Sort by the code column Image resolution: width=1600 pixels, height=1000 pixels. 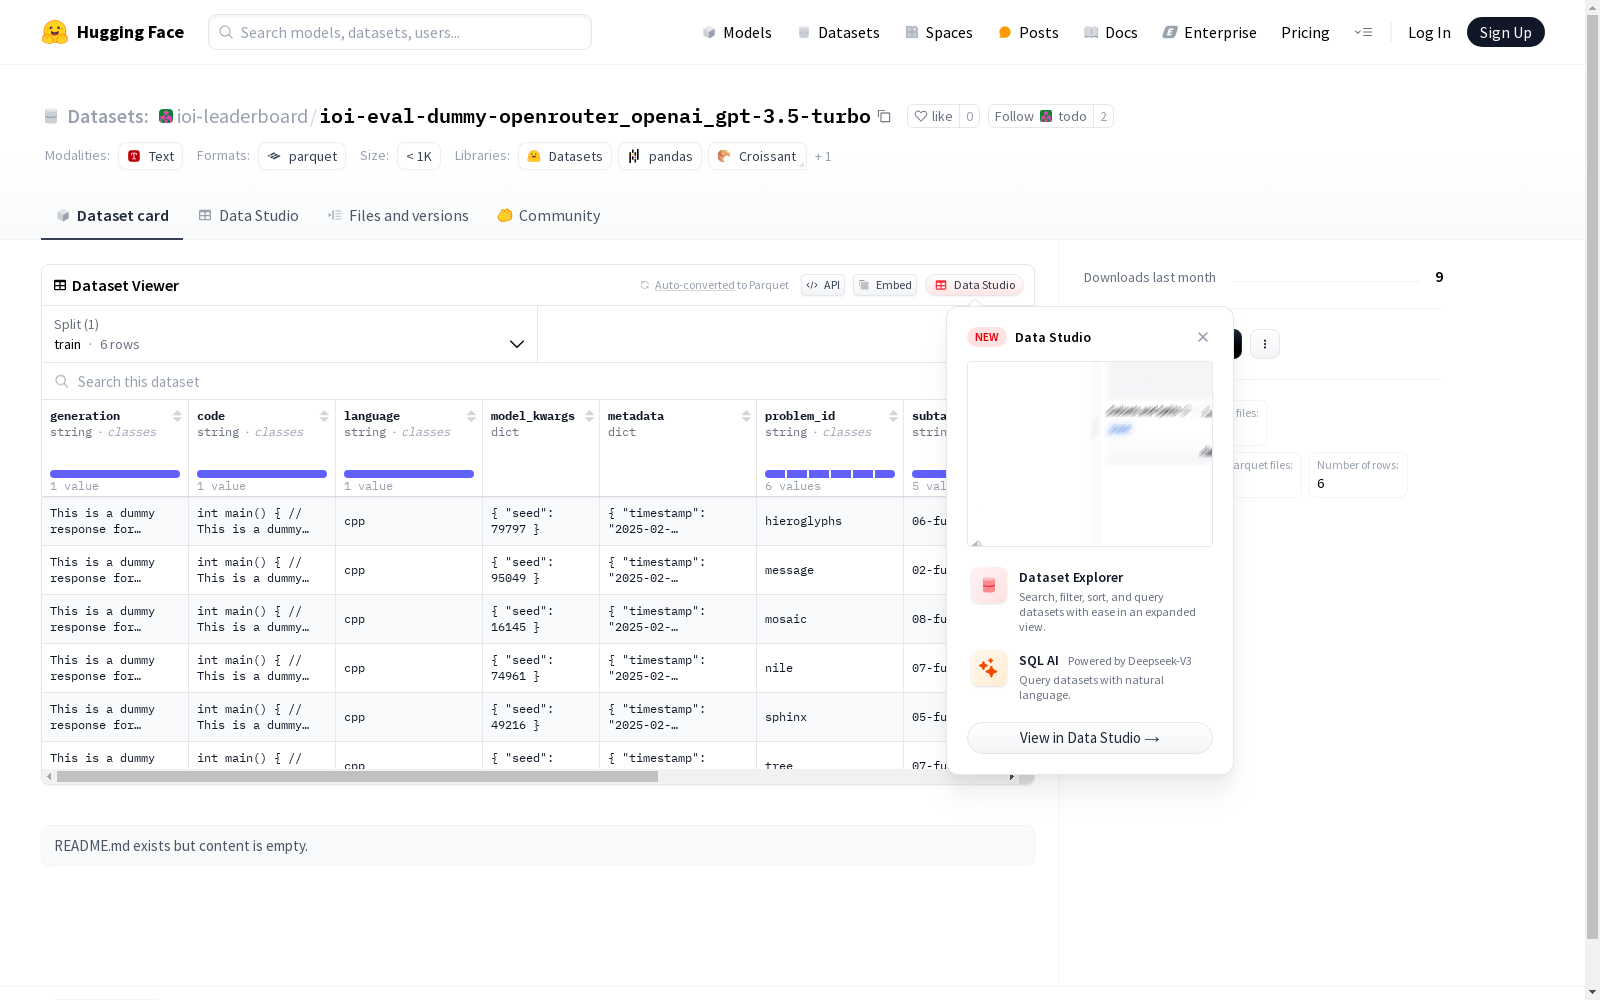(324, 416)
